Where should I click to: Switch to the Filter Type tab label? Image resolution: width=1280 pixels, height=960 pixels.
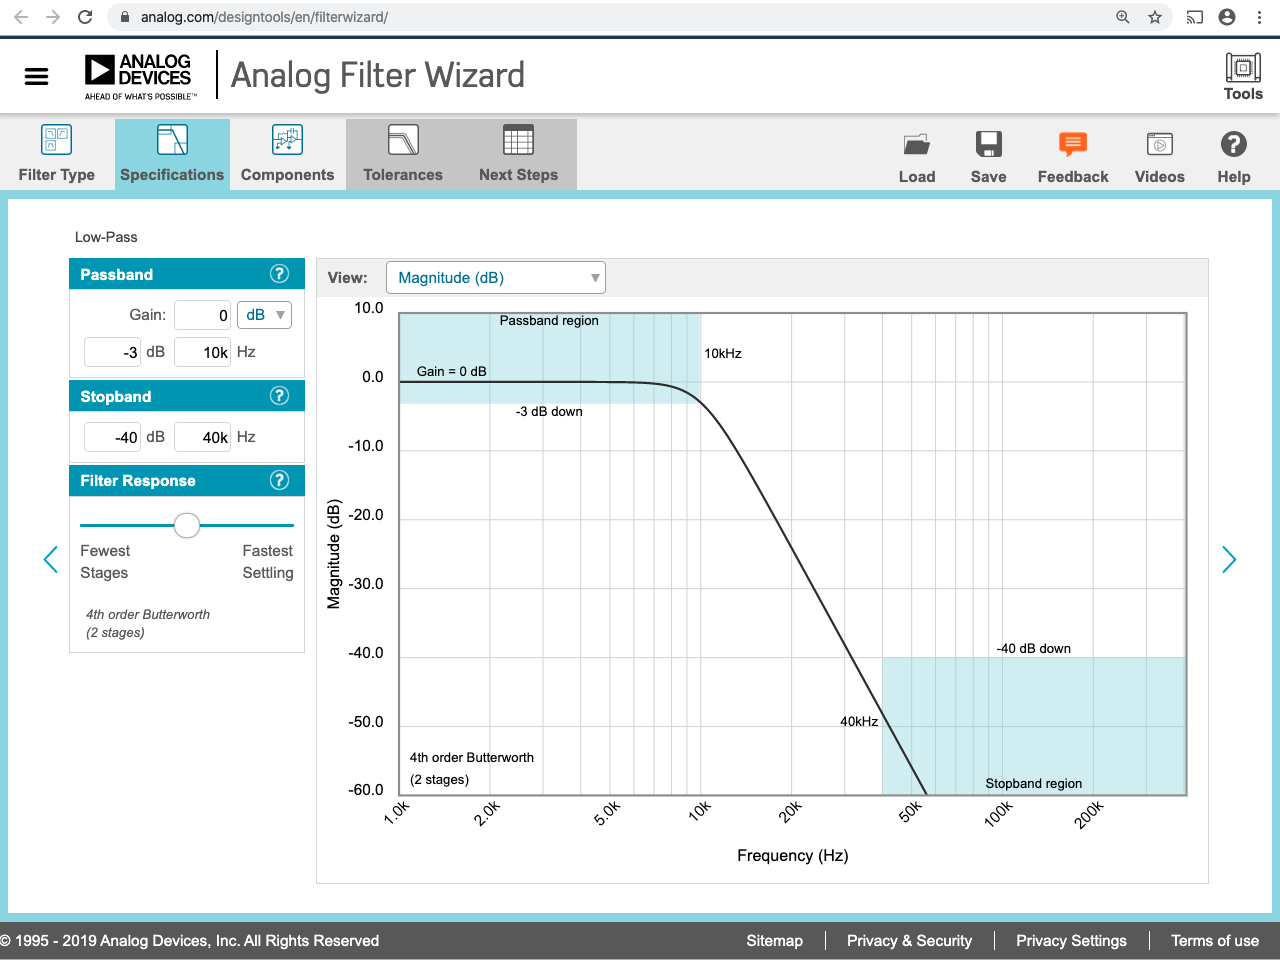click(x=56, y=175)
